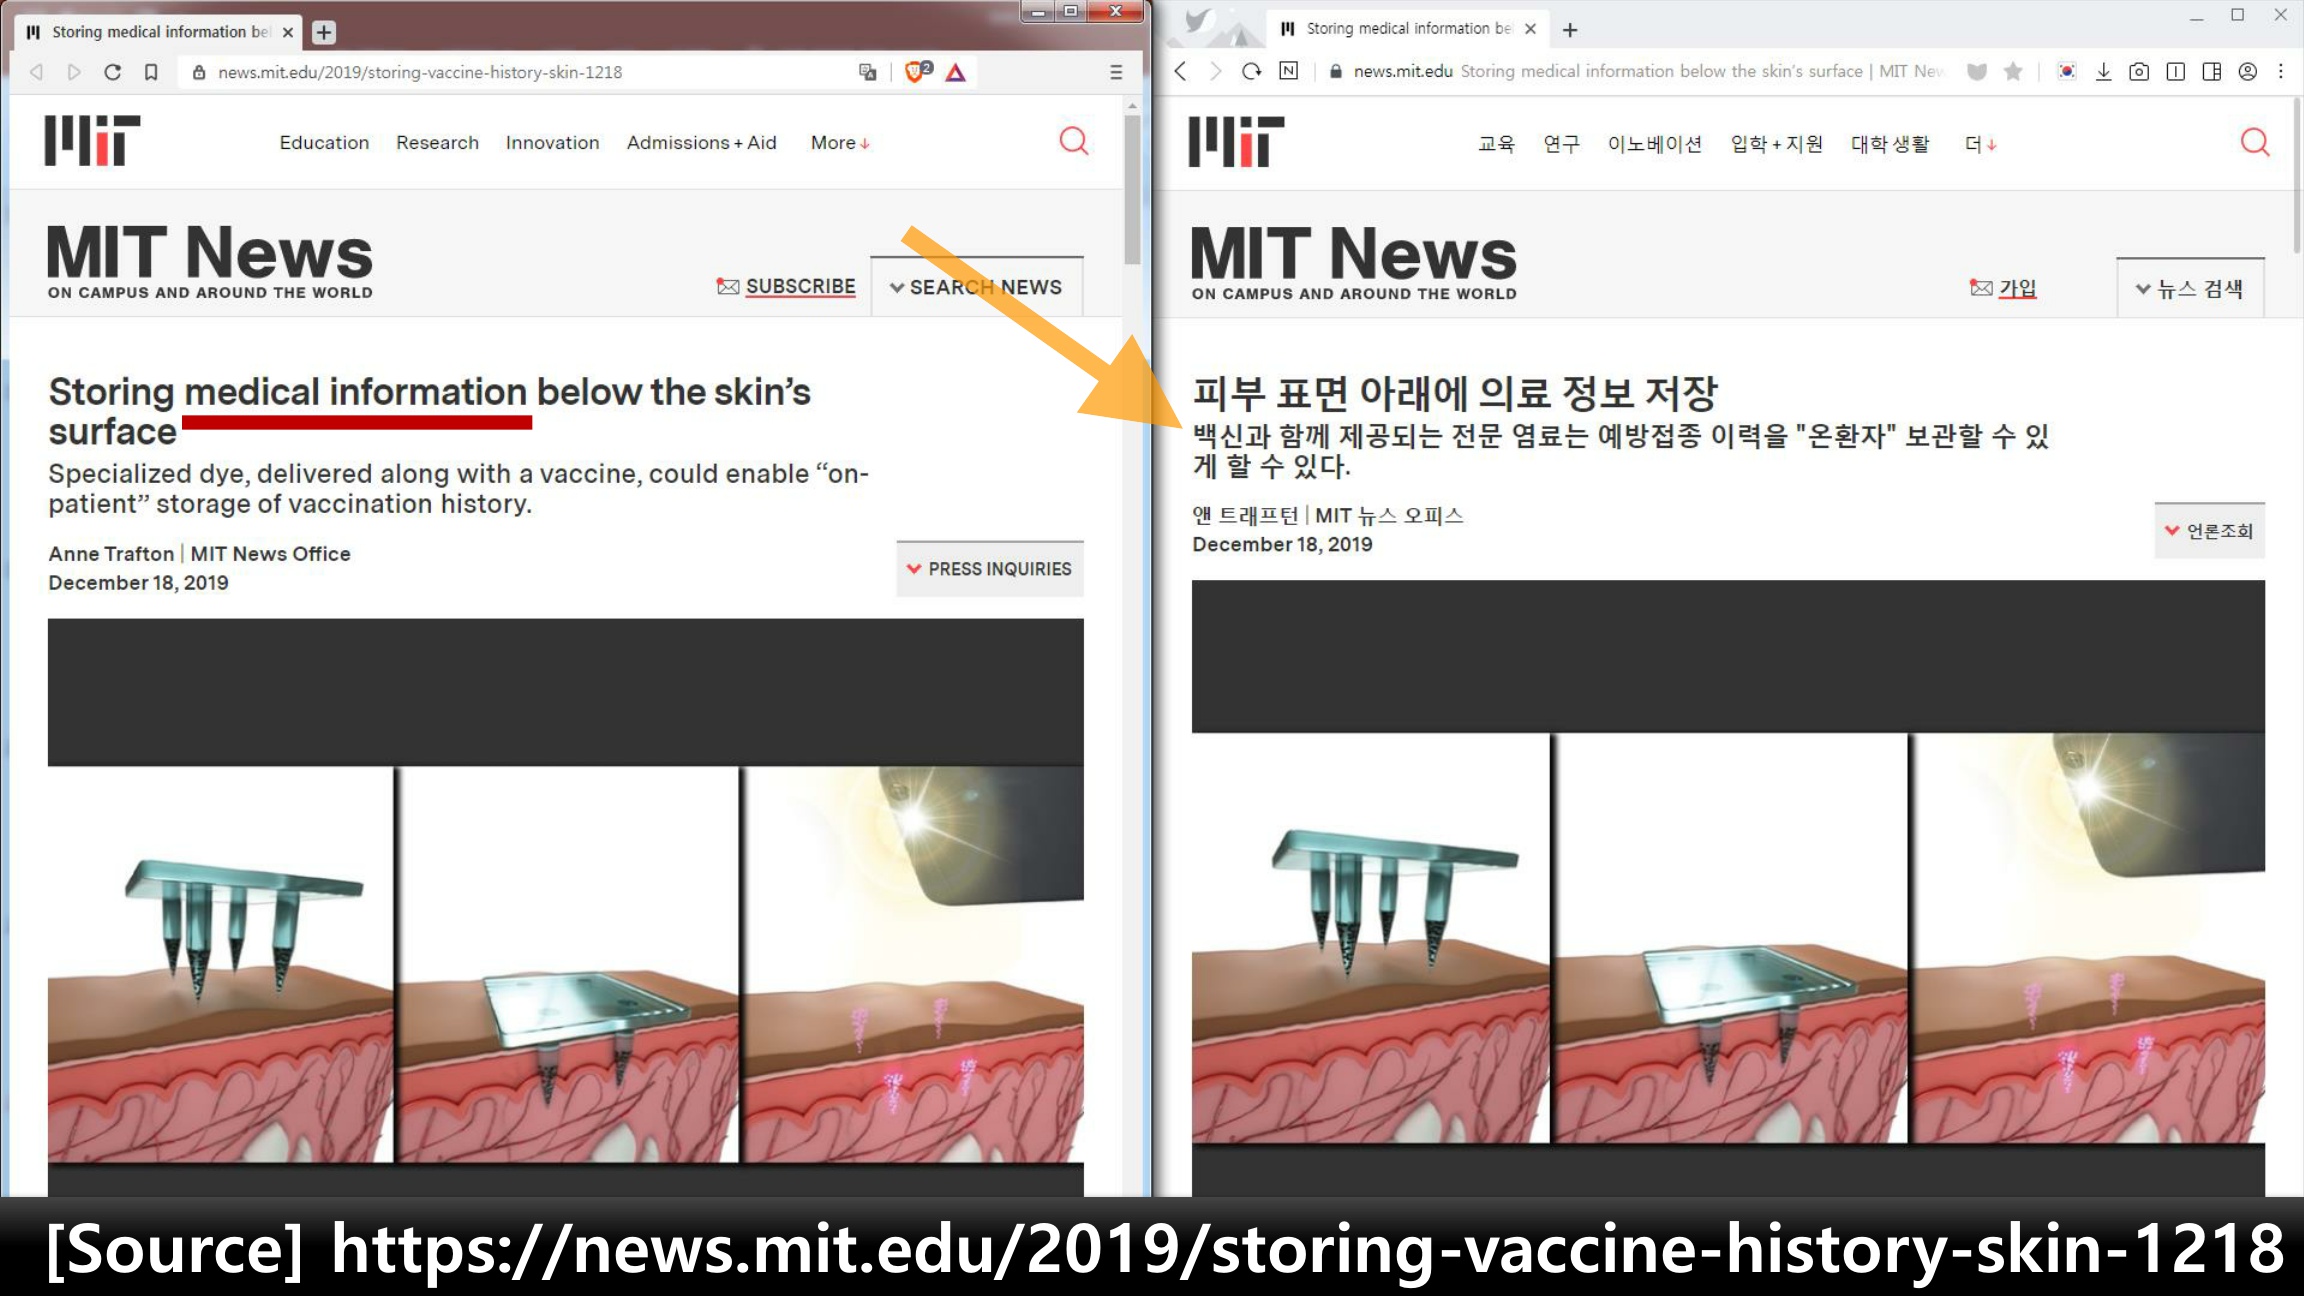Screen dimensions: 2304x1296
Task: Open the 입학 + 지원 menu
Action: pyautogui.click(x=1777, y=143)
